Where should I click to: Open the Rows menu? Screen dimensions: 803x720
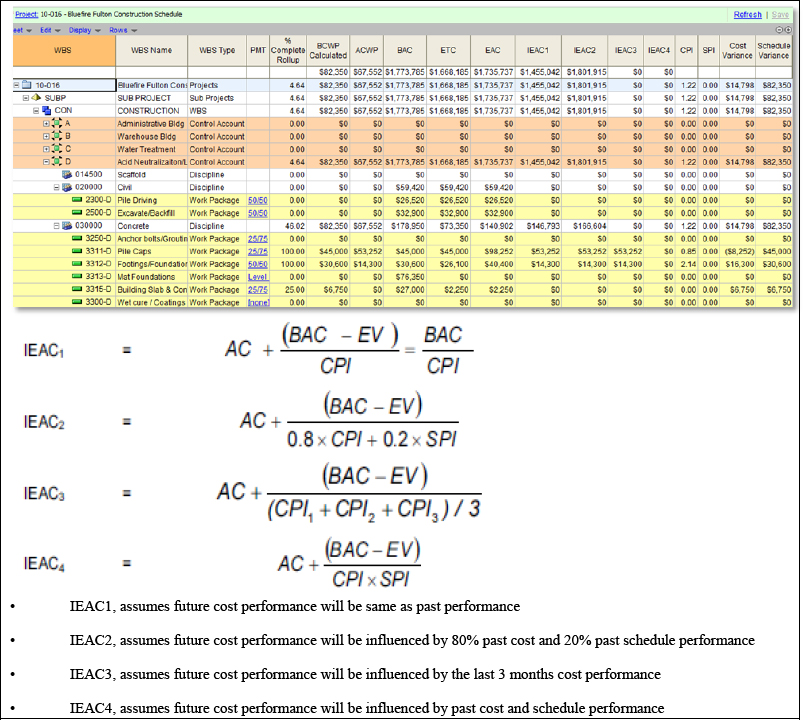pos(123,30)
